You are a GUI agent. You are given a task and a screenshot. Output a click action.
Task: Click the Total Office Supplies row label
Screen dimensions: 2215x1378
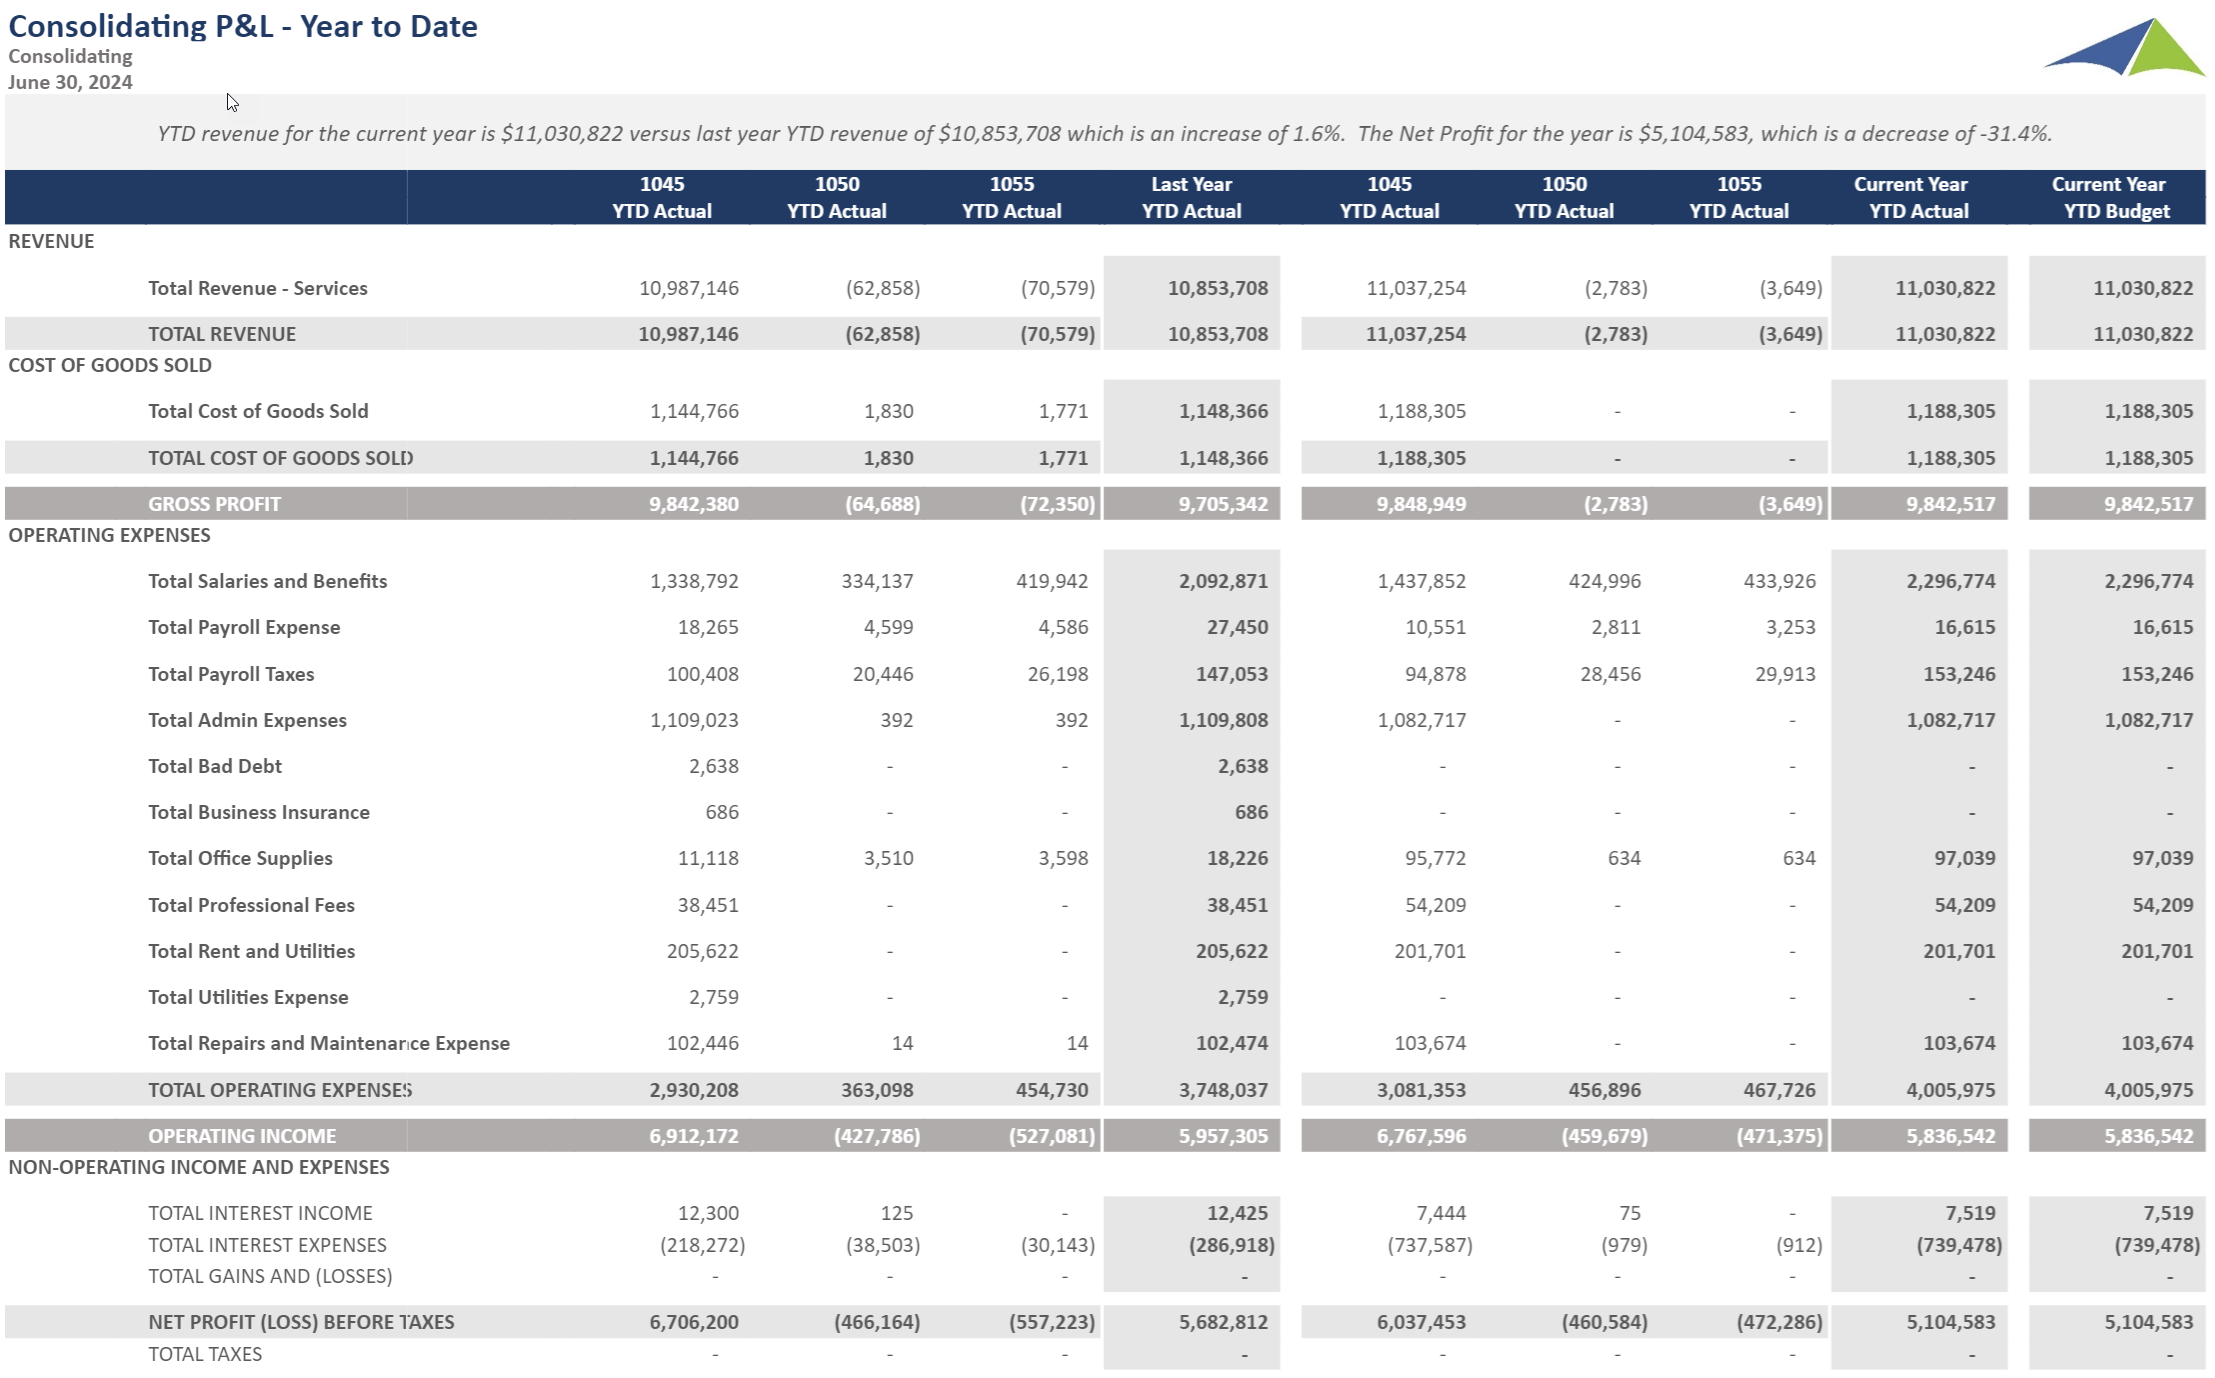pyautogui.click(x=240, y=858)
